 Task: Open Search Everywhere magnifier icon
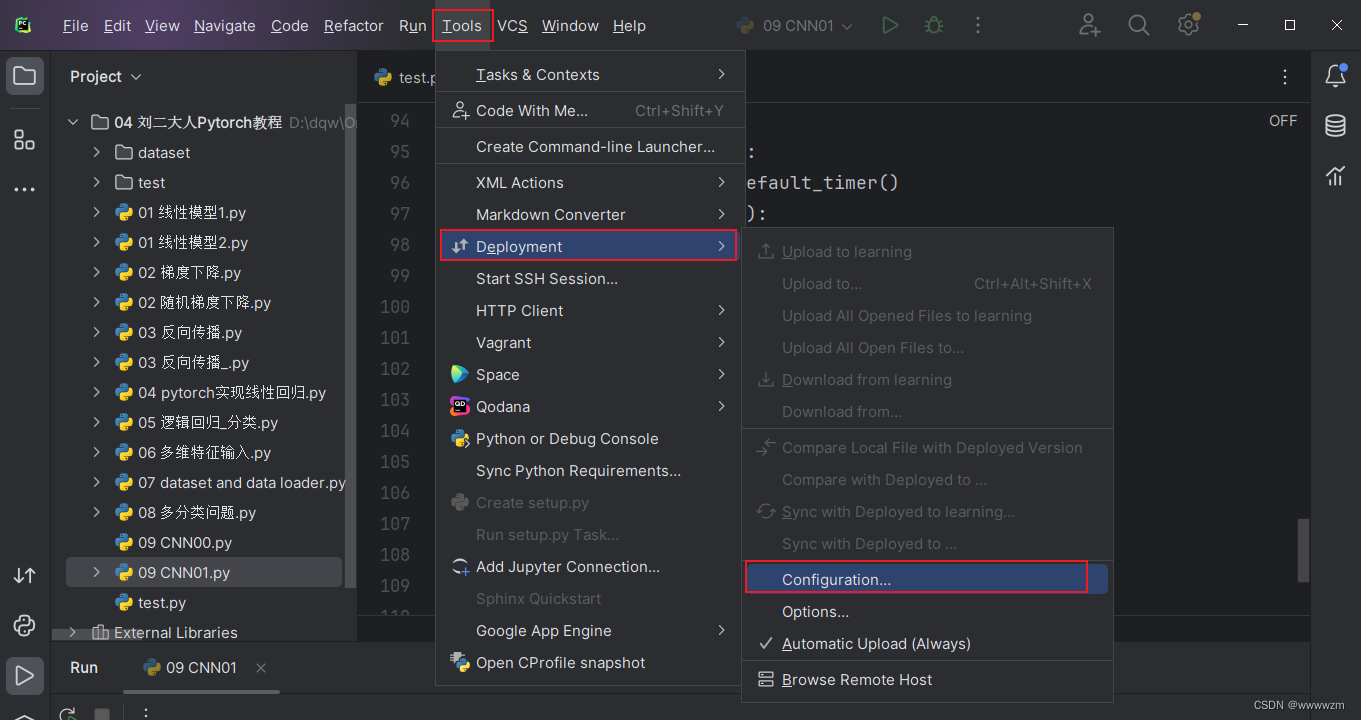click(x=1139, y=26)
